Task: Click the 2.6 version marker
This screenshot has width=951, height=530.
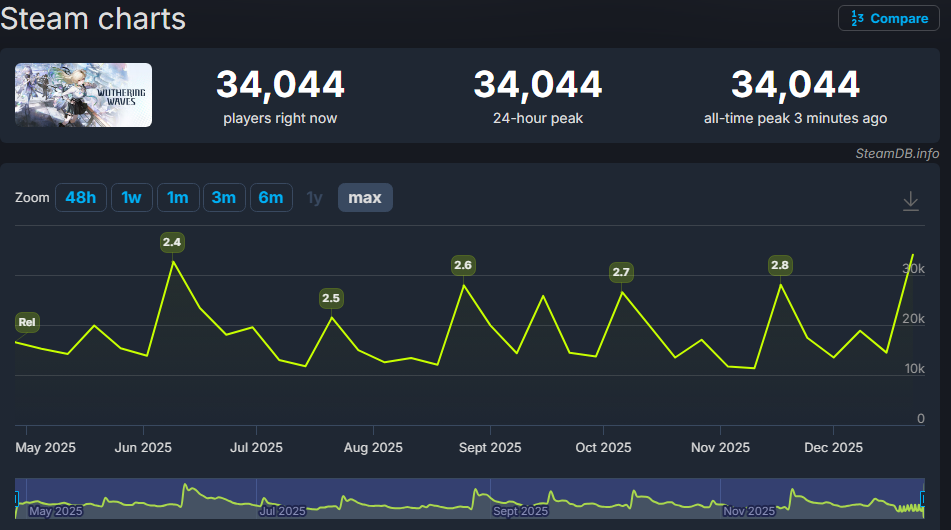Action: tap(463, 265)
